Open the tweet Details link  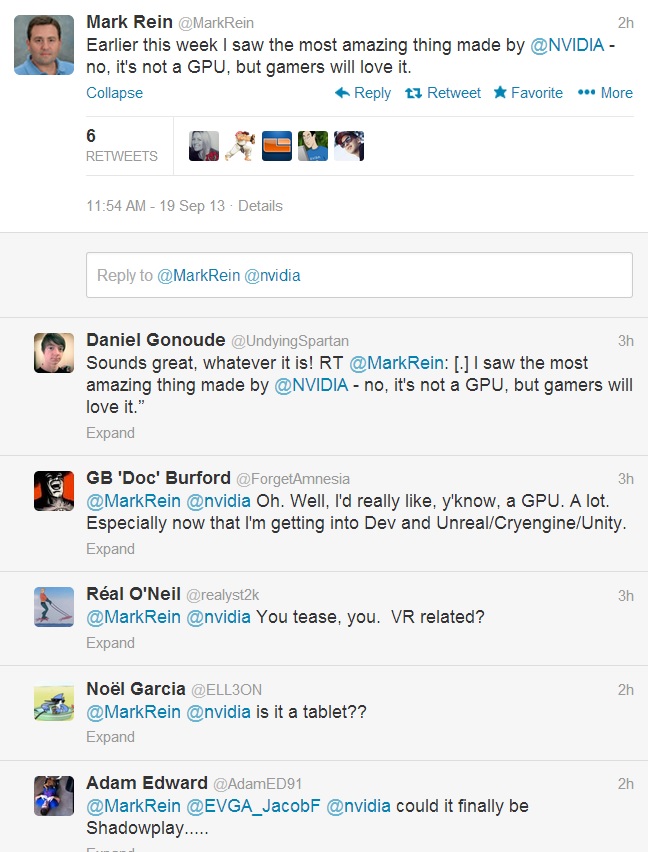pos(260,206)
